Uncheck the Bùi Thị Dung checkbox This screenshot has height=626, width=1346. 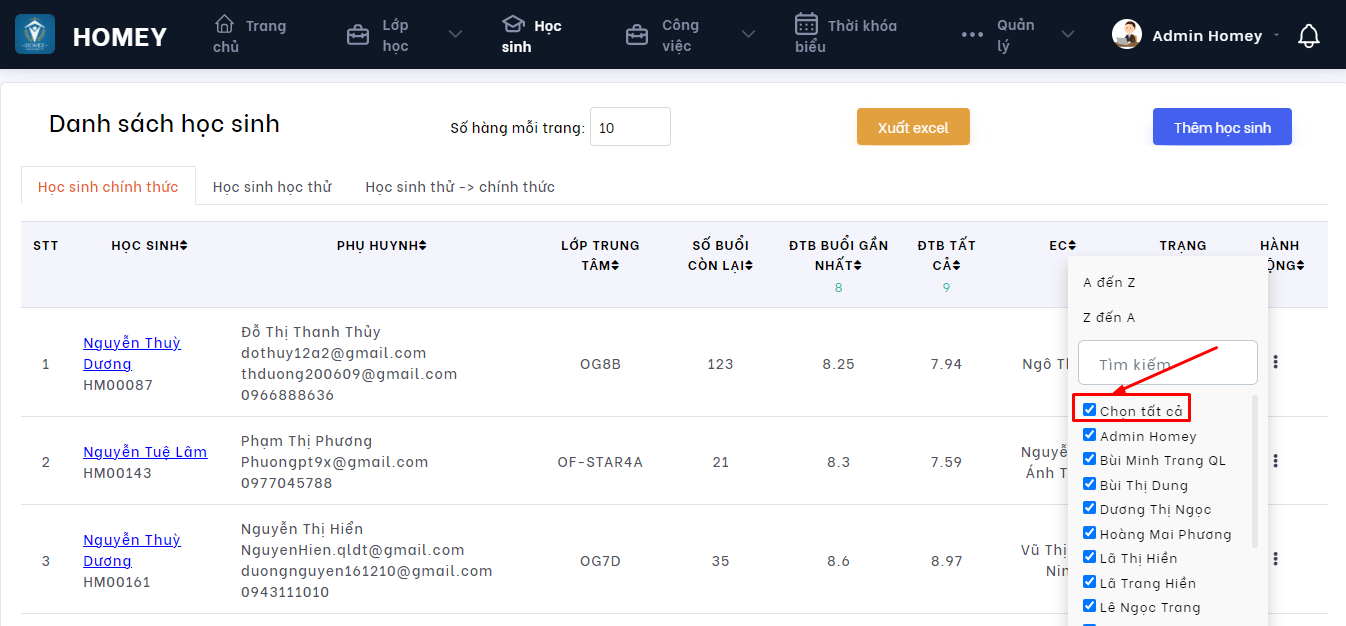1090,484
